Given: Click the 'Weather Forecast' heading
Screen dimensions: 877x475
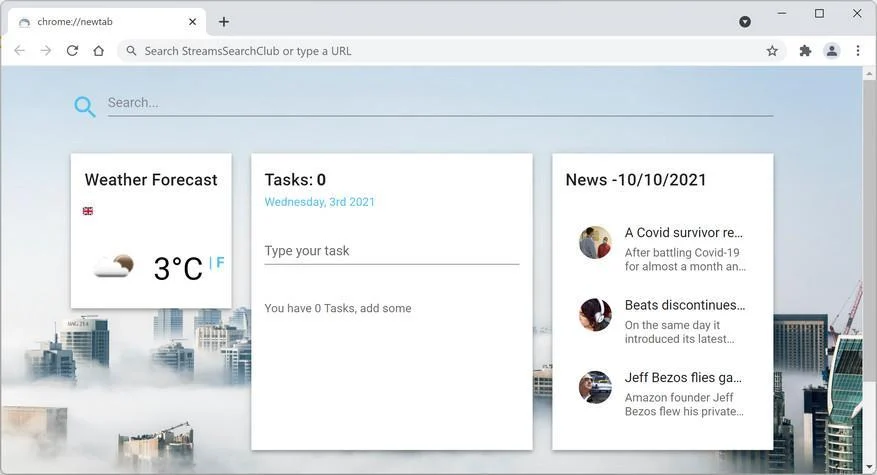Looking at the screenshot, I should [x=151, y=180].
